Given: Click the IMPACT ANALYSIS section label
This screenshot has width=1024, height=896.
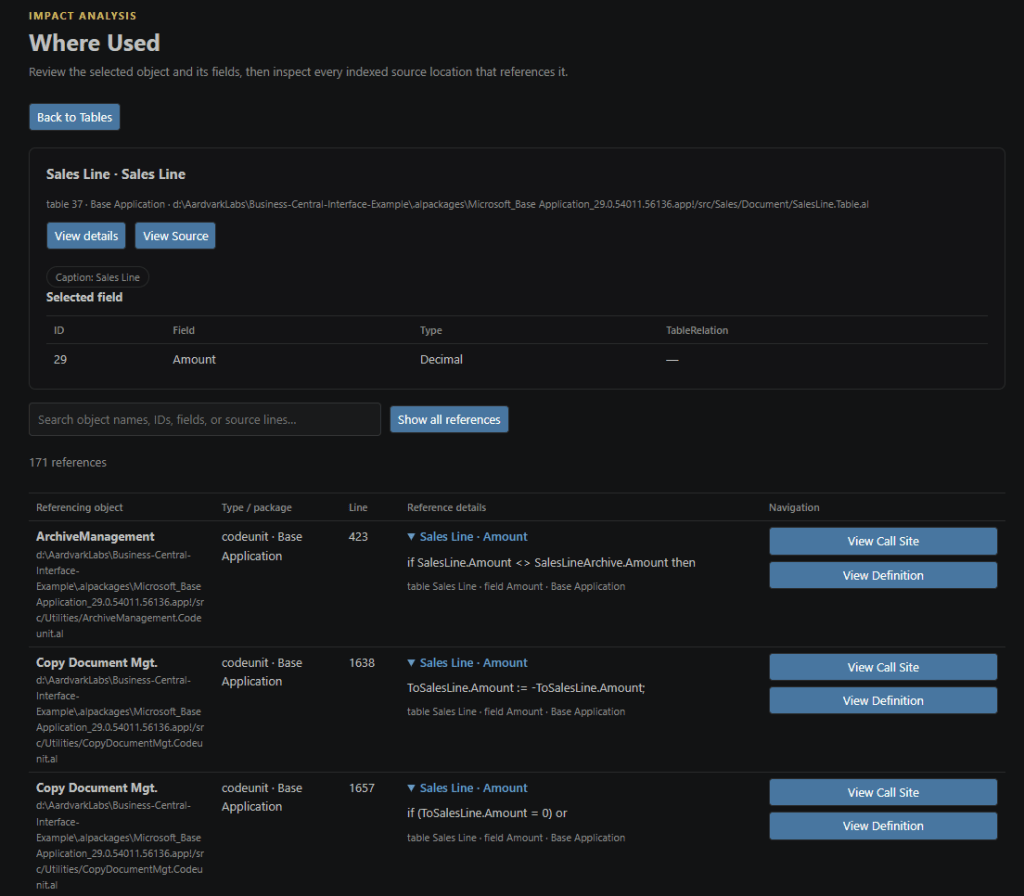Looking at the screenshot, I should 83,16.
